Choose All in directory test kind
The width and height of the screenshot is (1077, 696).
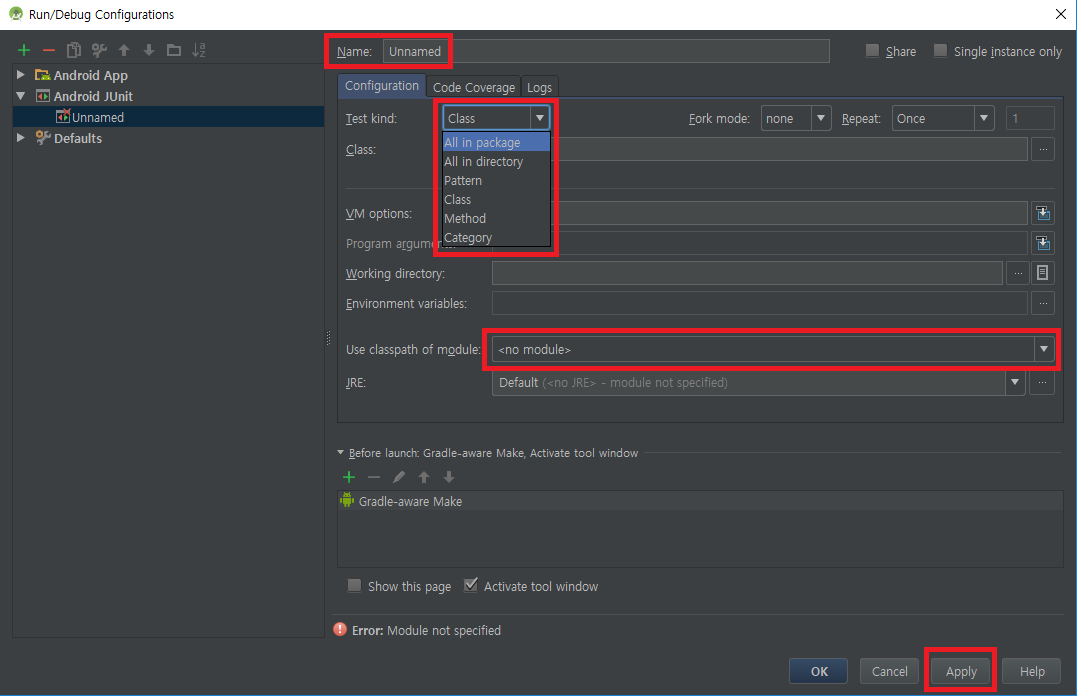[x=496, y=161]
